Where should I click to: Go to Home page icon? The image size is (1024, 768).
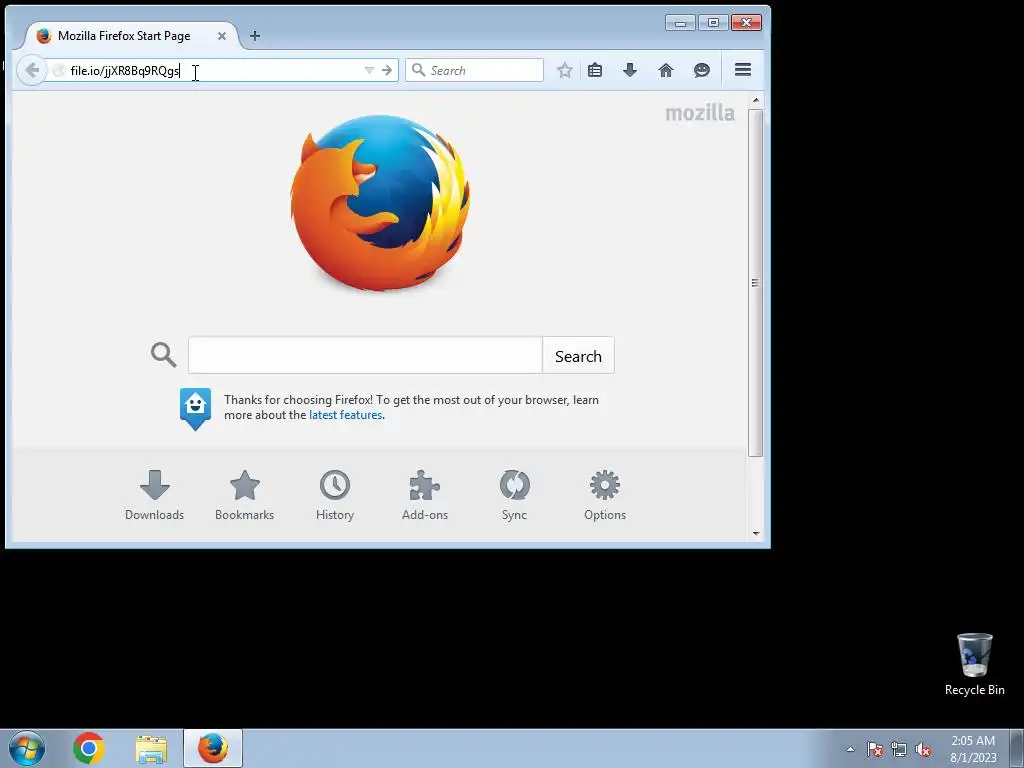click(665, 70)
